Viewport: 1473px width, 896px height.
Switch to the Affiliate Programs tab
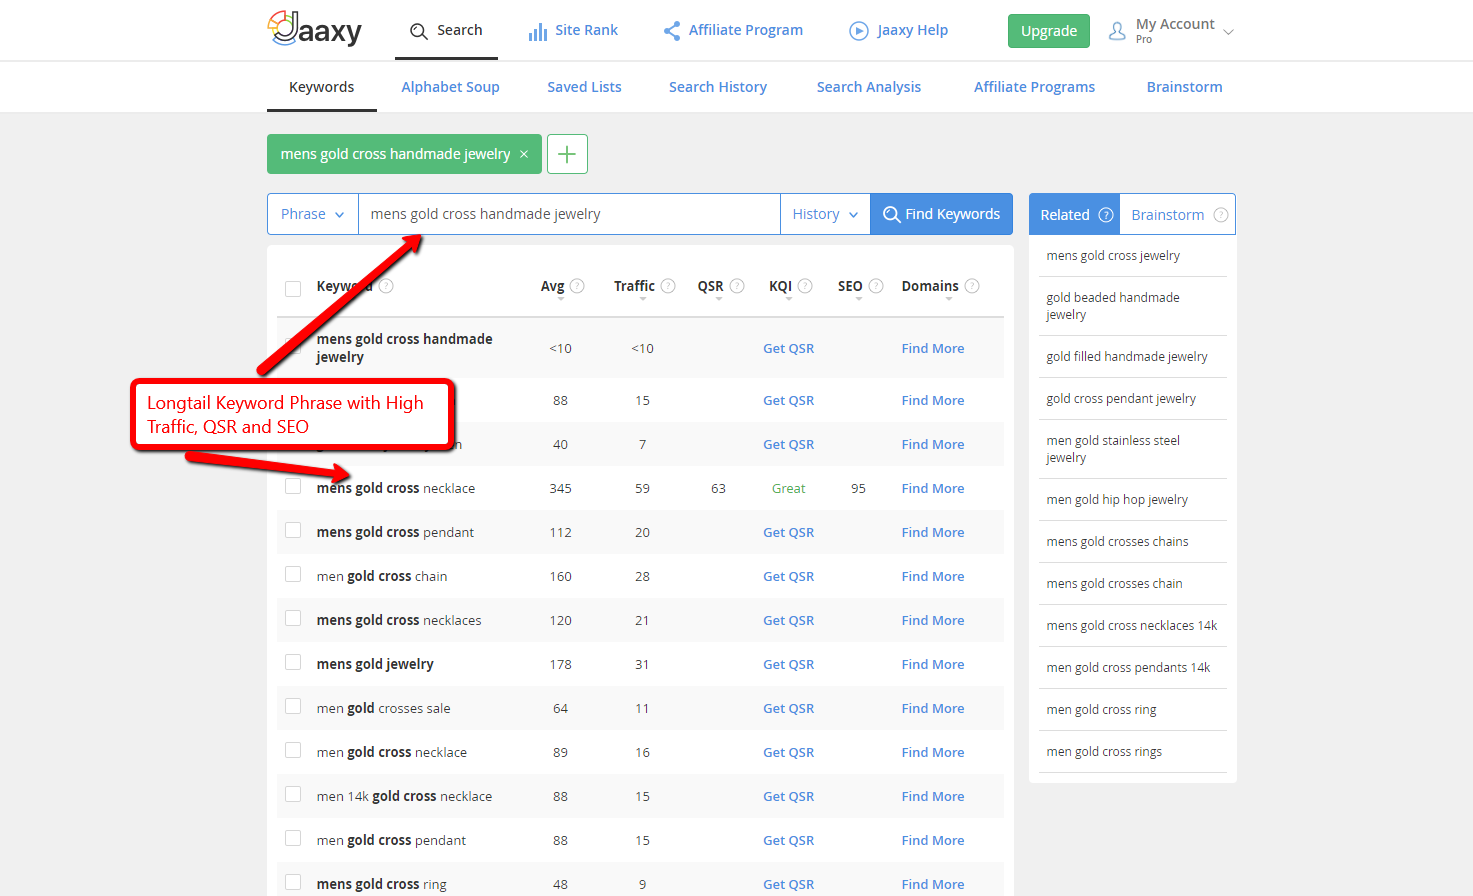coord(1034,87)
